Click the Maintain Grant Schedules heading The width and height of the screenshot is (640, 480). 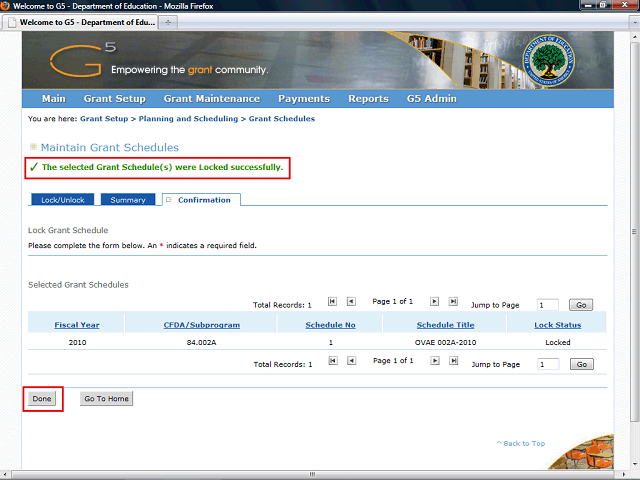(109, 147)
